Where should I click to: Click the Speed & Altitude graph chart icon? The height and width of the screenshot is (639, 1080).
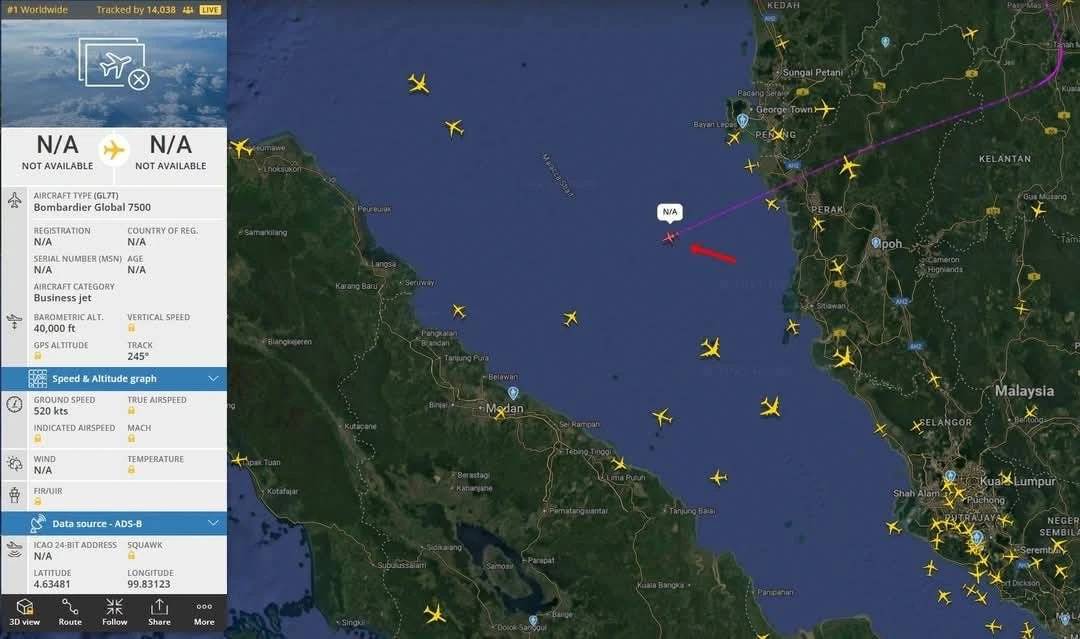[37, 379]
